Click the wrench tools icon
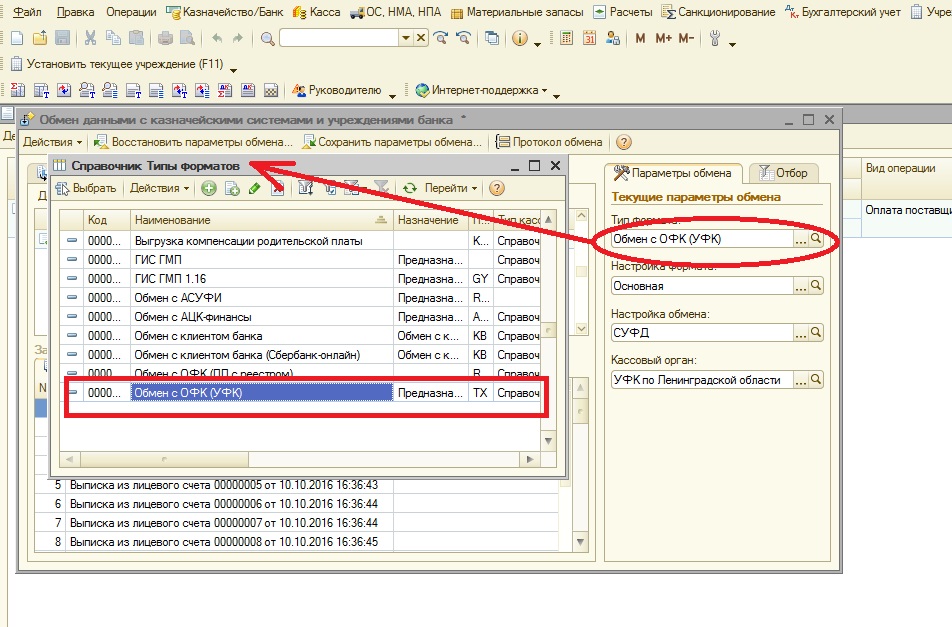 click(715, 38)
